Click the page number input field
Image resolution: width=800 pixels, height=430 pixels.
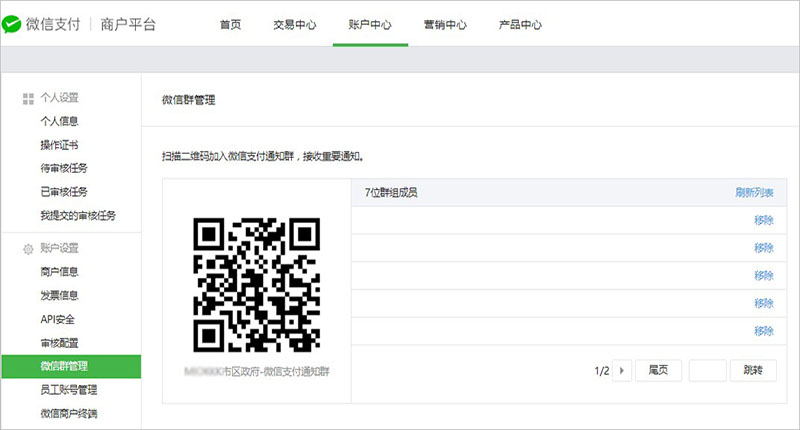(x=707, y=370)
